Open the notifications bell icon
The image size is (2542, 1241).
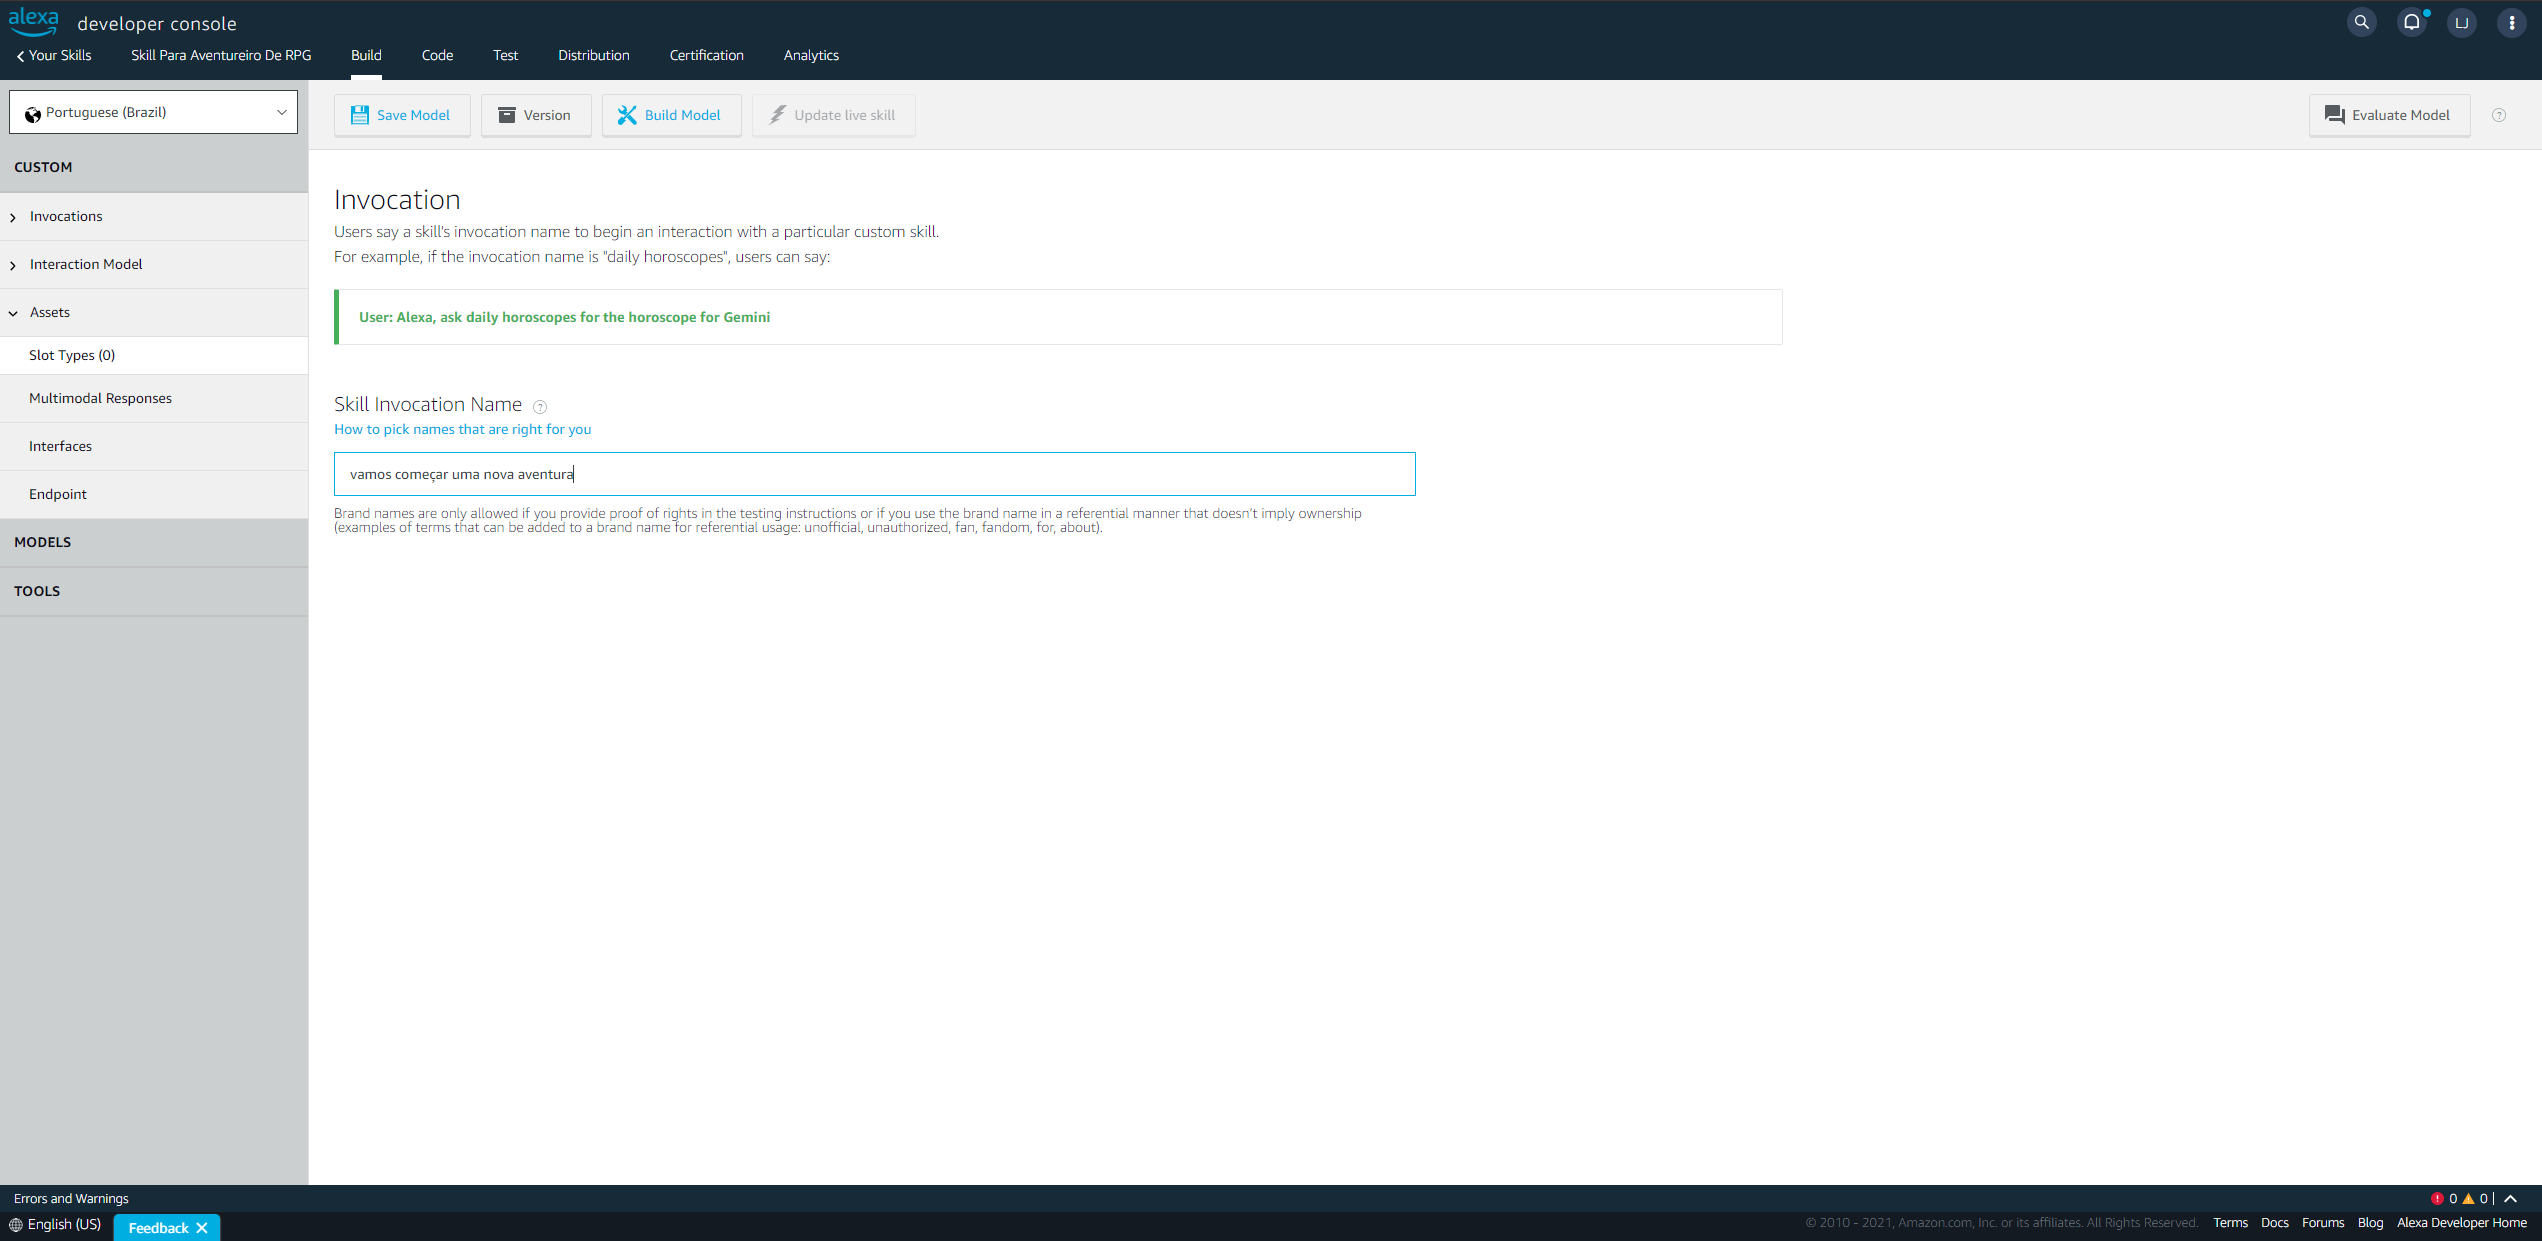(2411, 22)
